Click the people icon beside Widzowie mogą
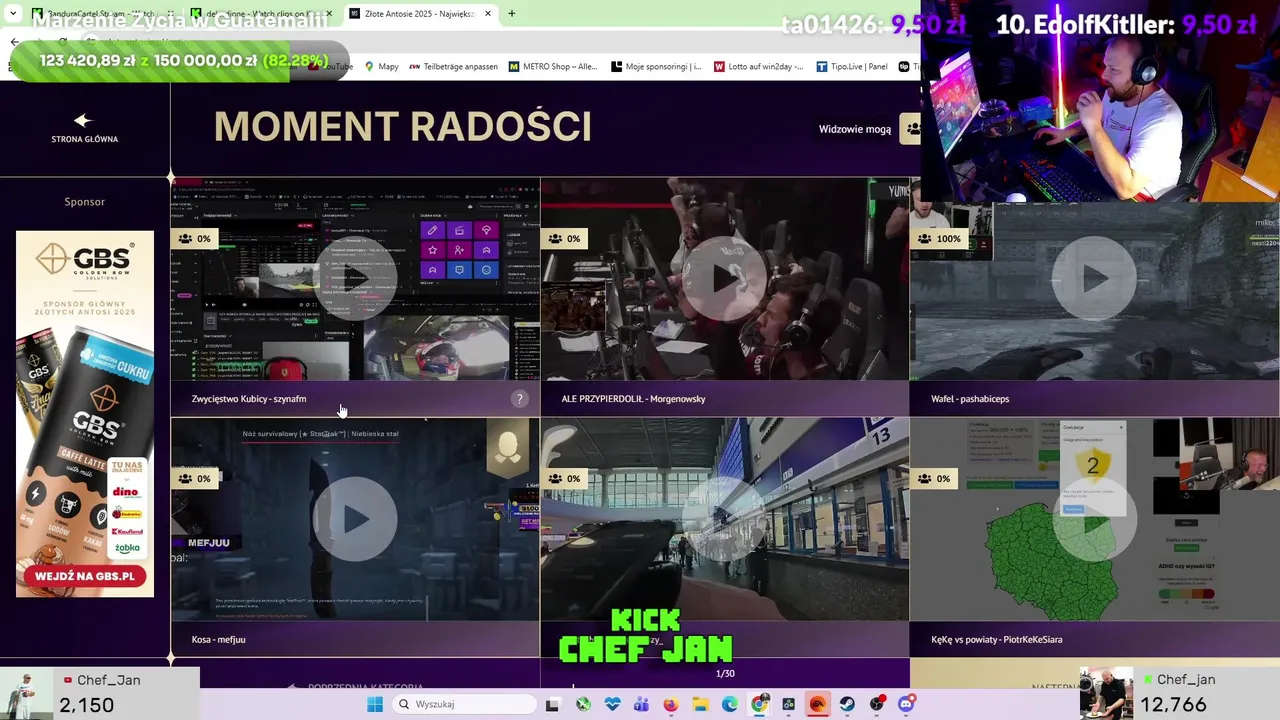This screenshot has width=1280, height=720. tap(910, 129)
